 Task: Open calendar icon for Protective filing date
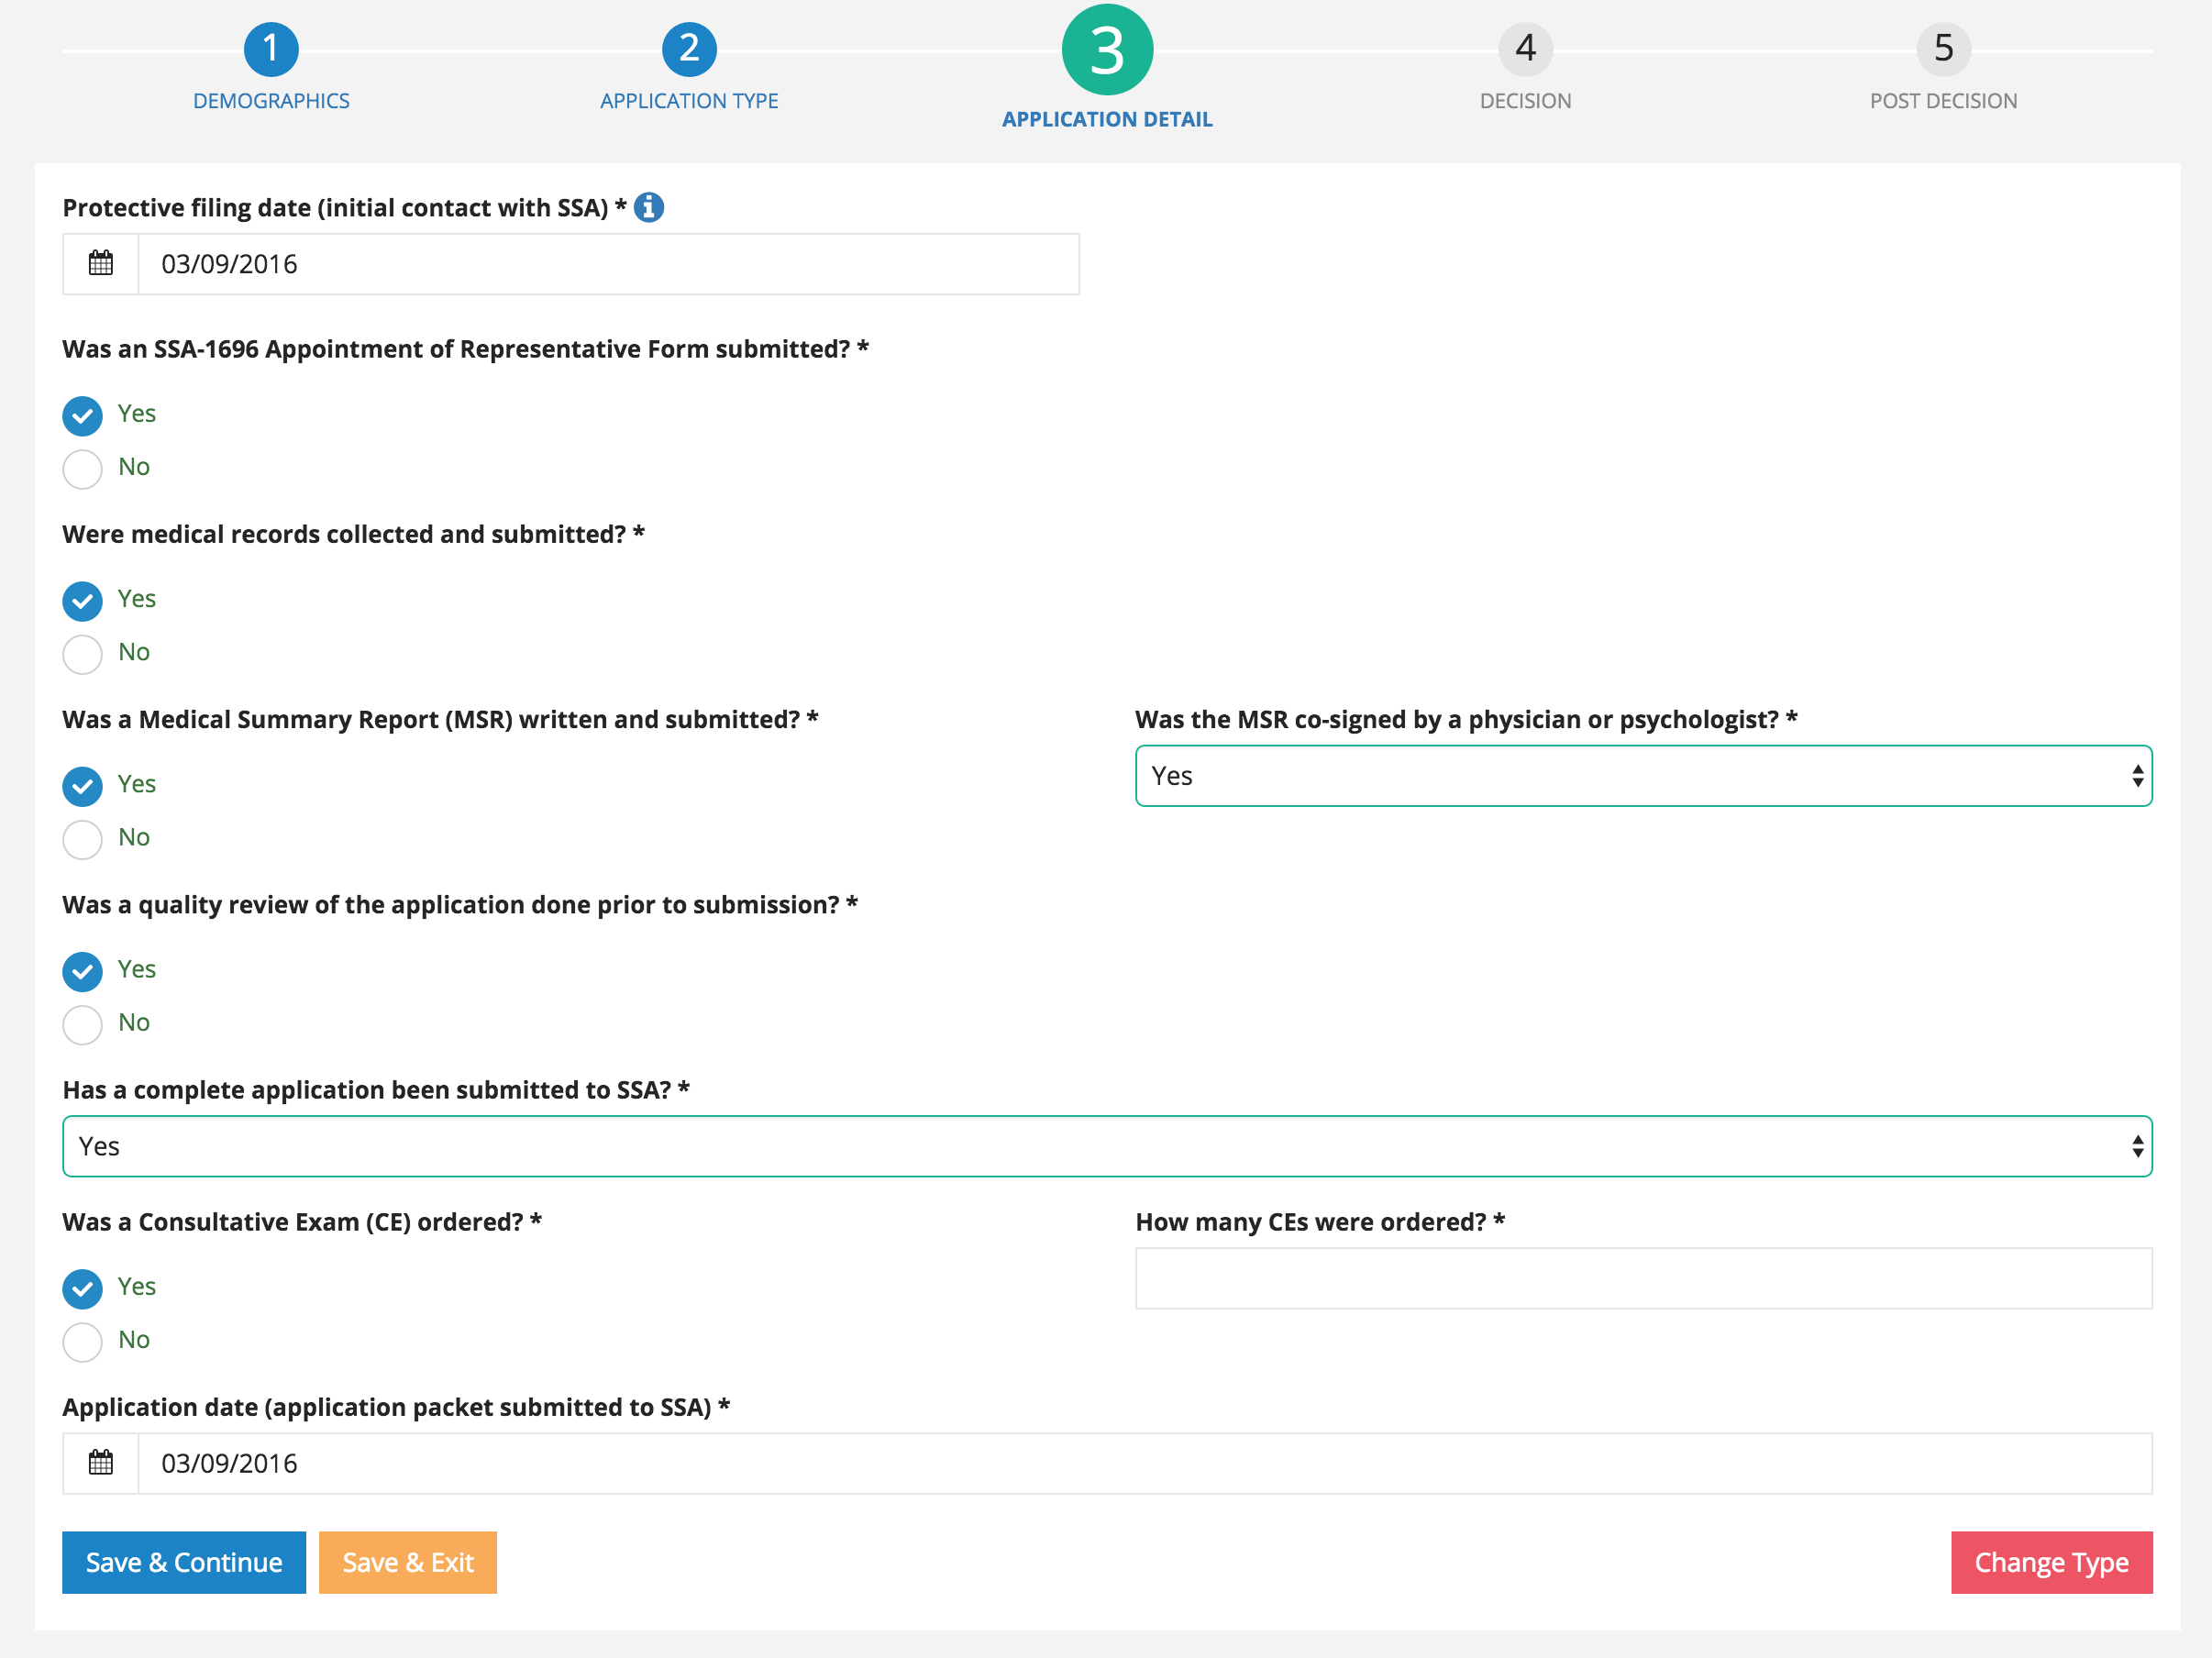pos(101,264)
